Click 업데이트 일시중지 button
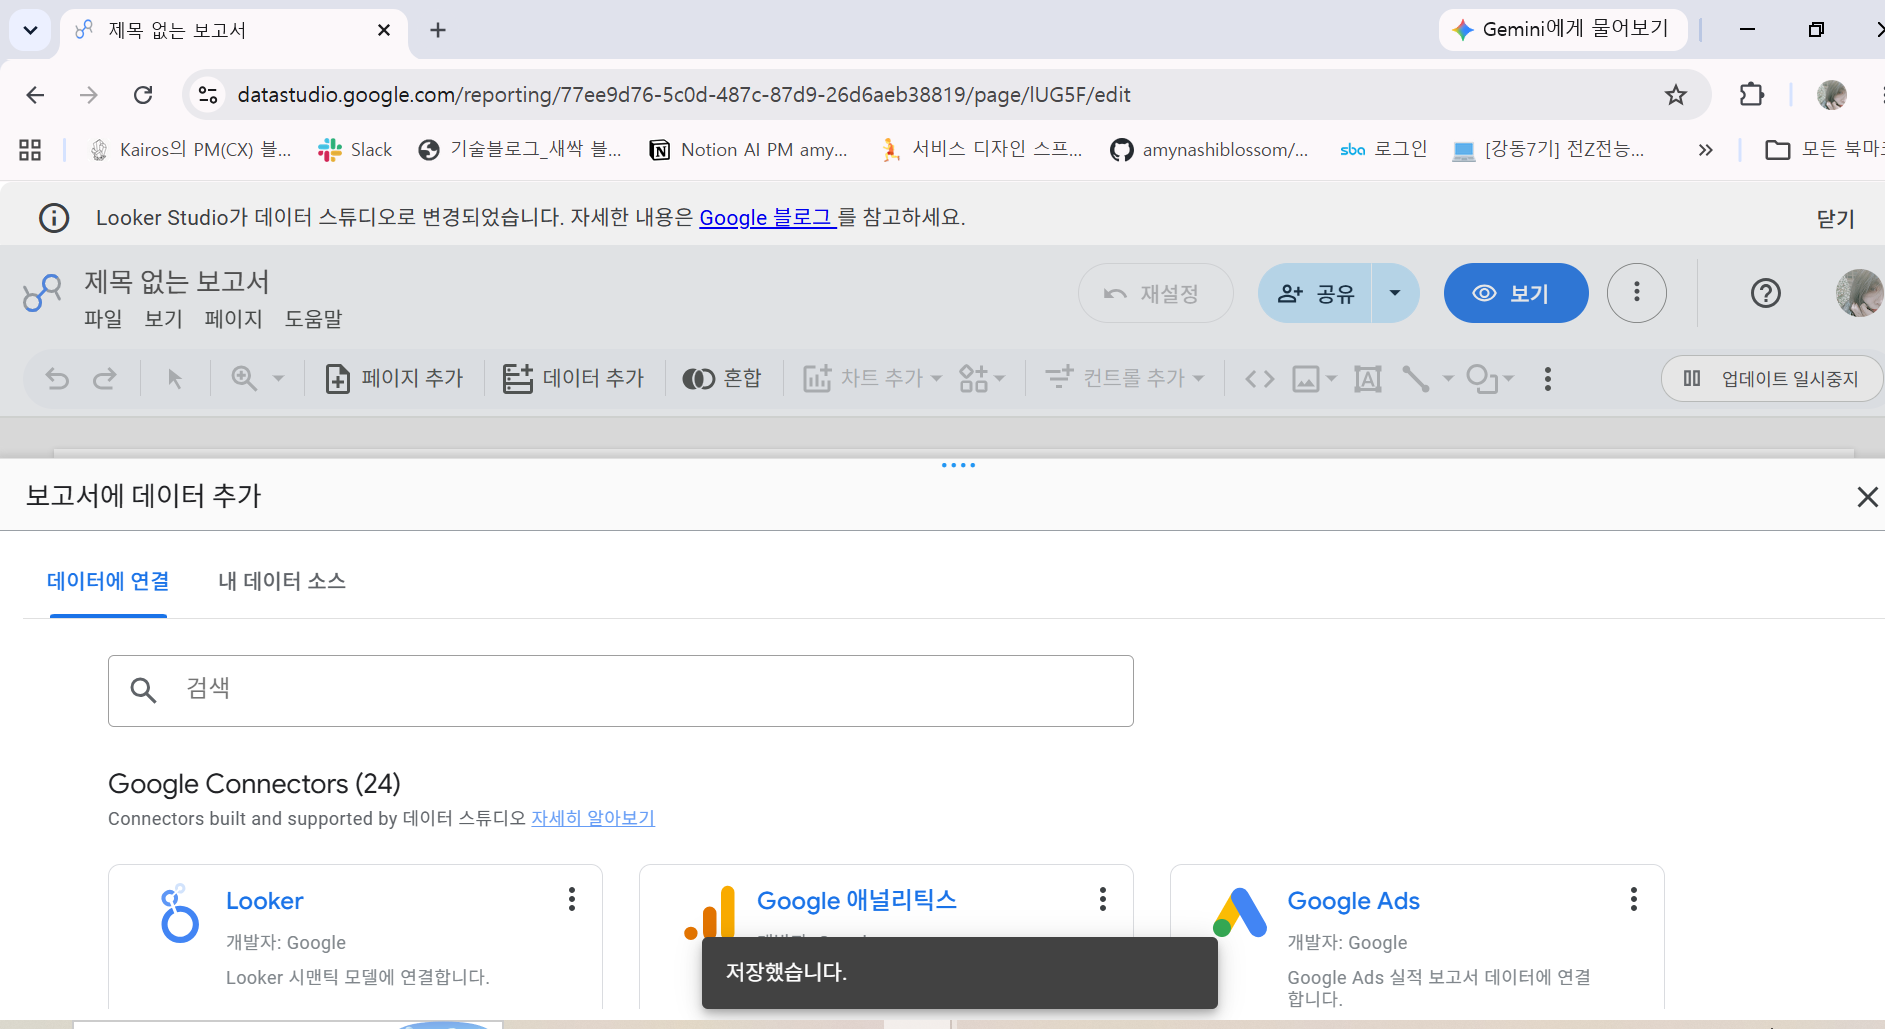 (1771, 379)
